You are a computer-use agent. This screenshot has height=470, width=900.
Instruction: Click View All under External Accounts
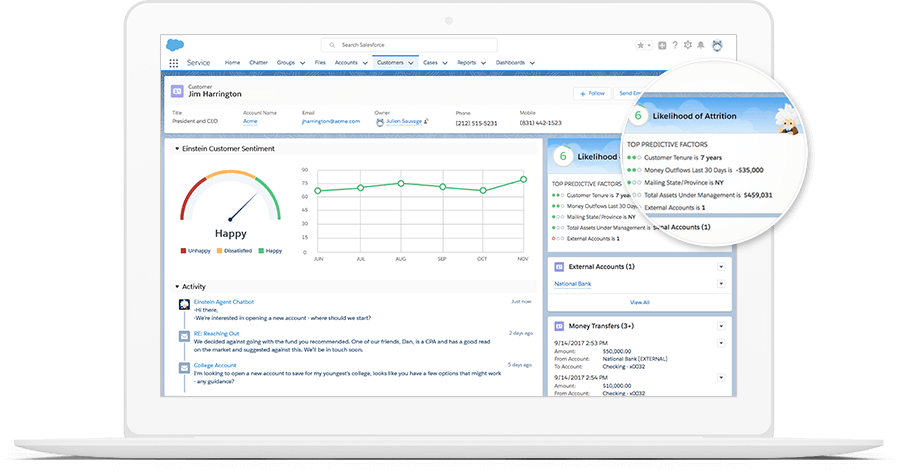(639, 302)
